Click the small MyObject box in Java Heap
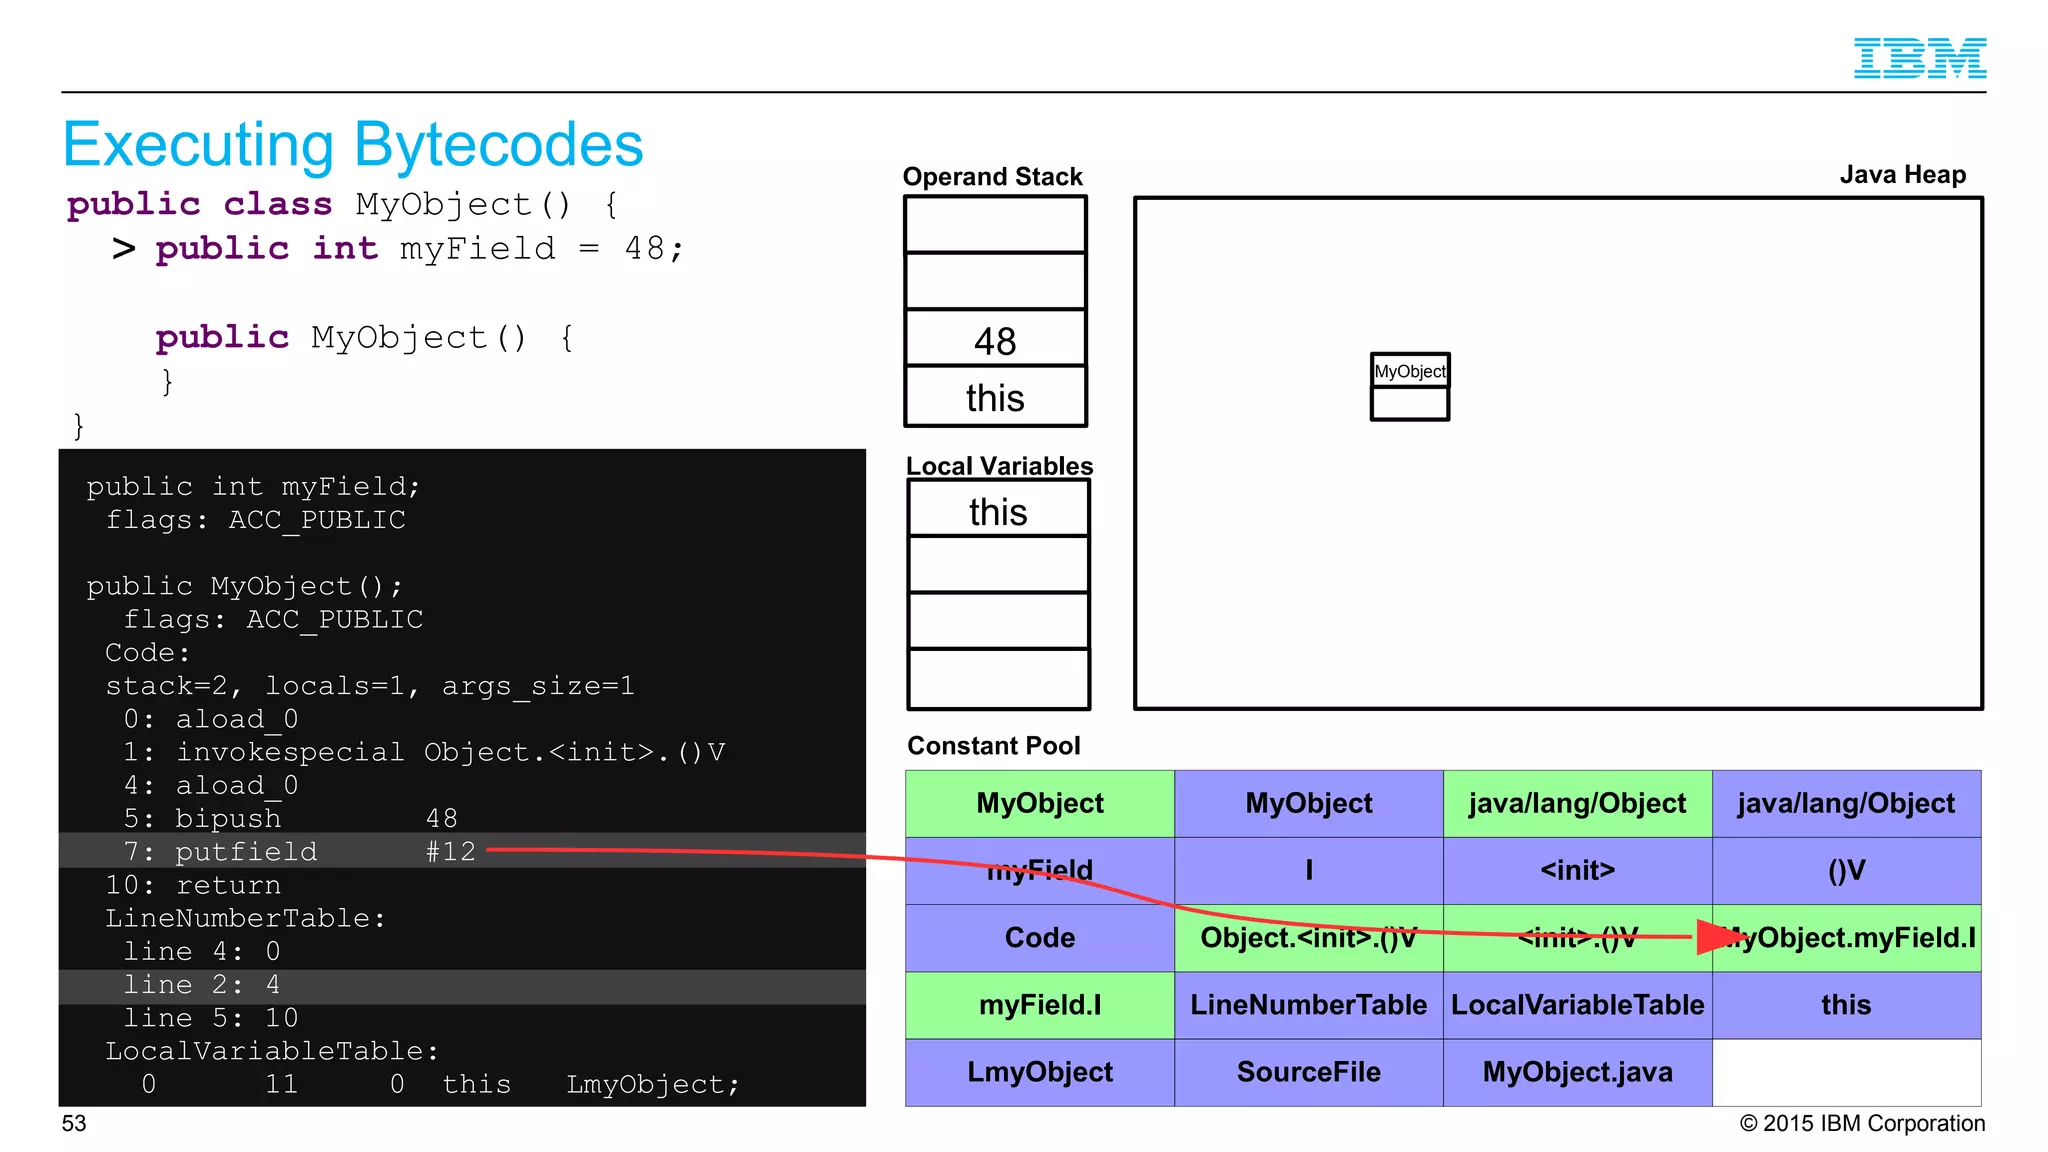Viewport: 2048px width, 1152px height. coord(1410,387)
